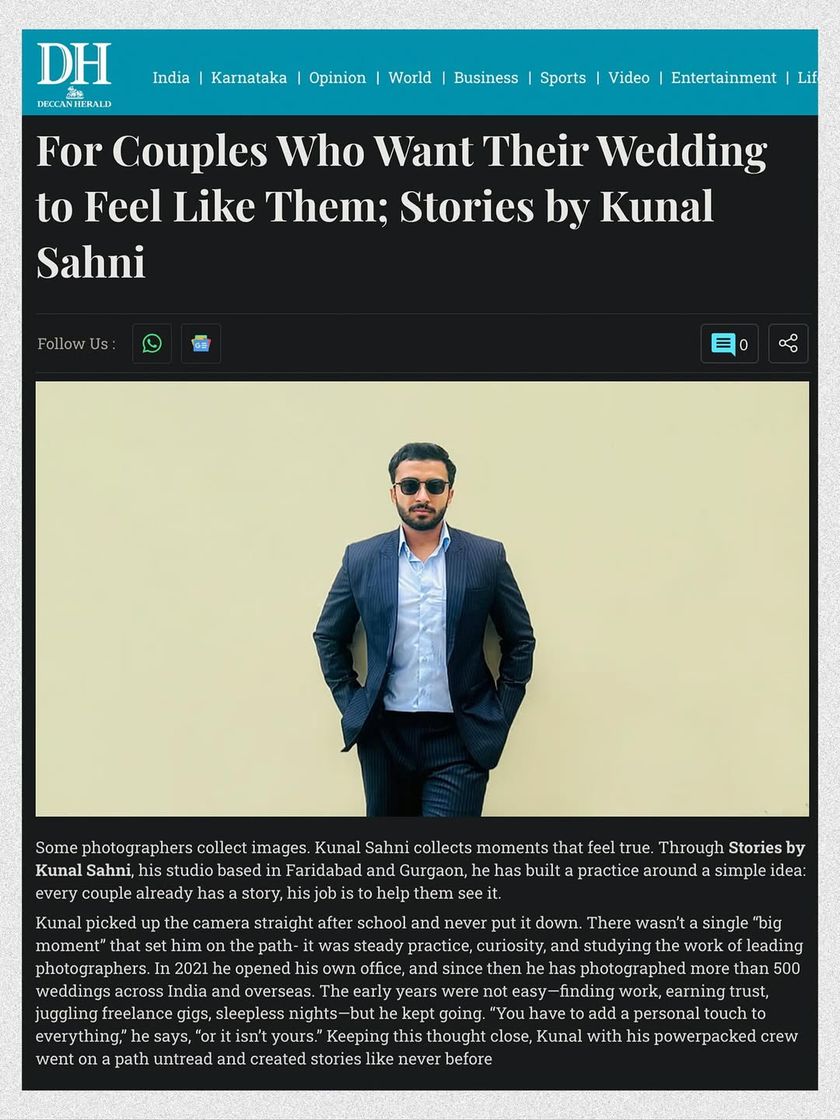This screenshot has width=840, height=1120.
Task: Open the Sports section
Action: pyautogui.click(x=563, y=78)
